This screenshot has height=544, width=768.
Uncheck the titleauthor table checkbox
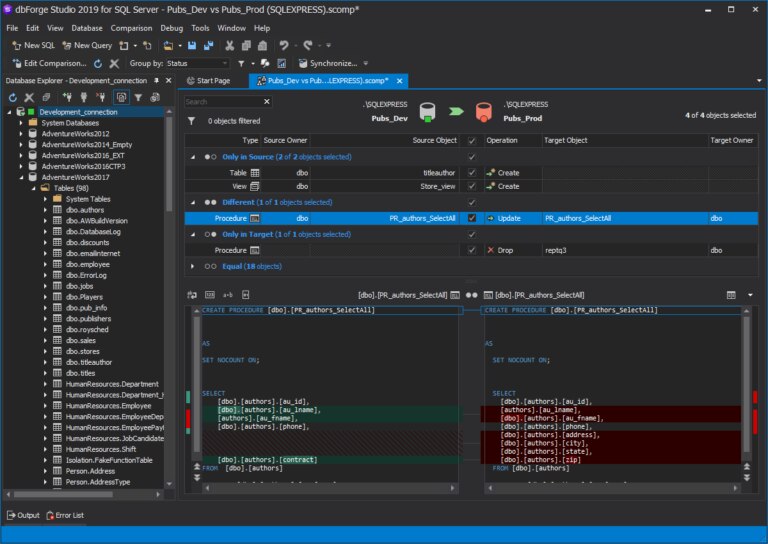[472, 173]
